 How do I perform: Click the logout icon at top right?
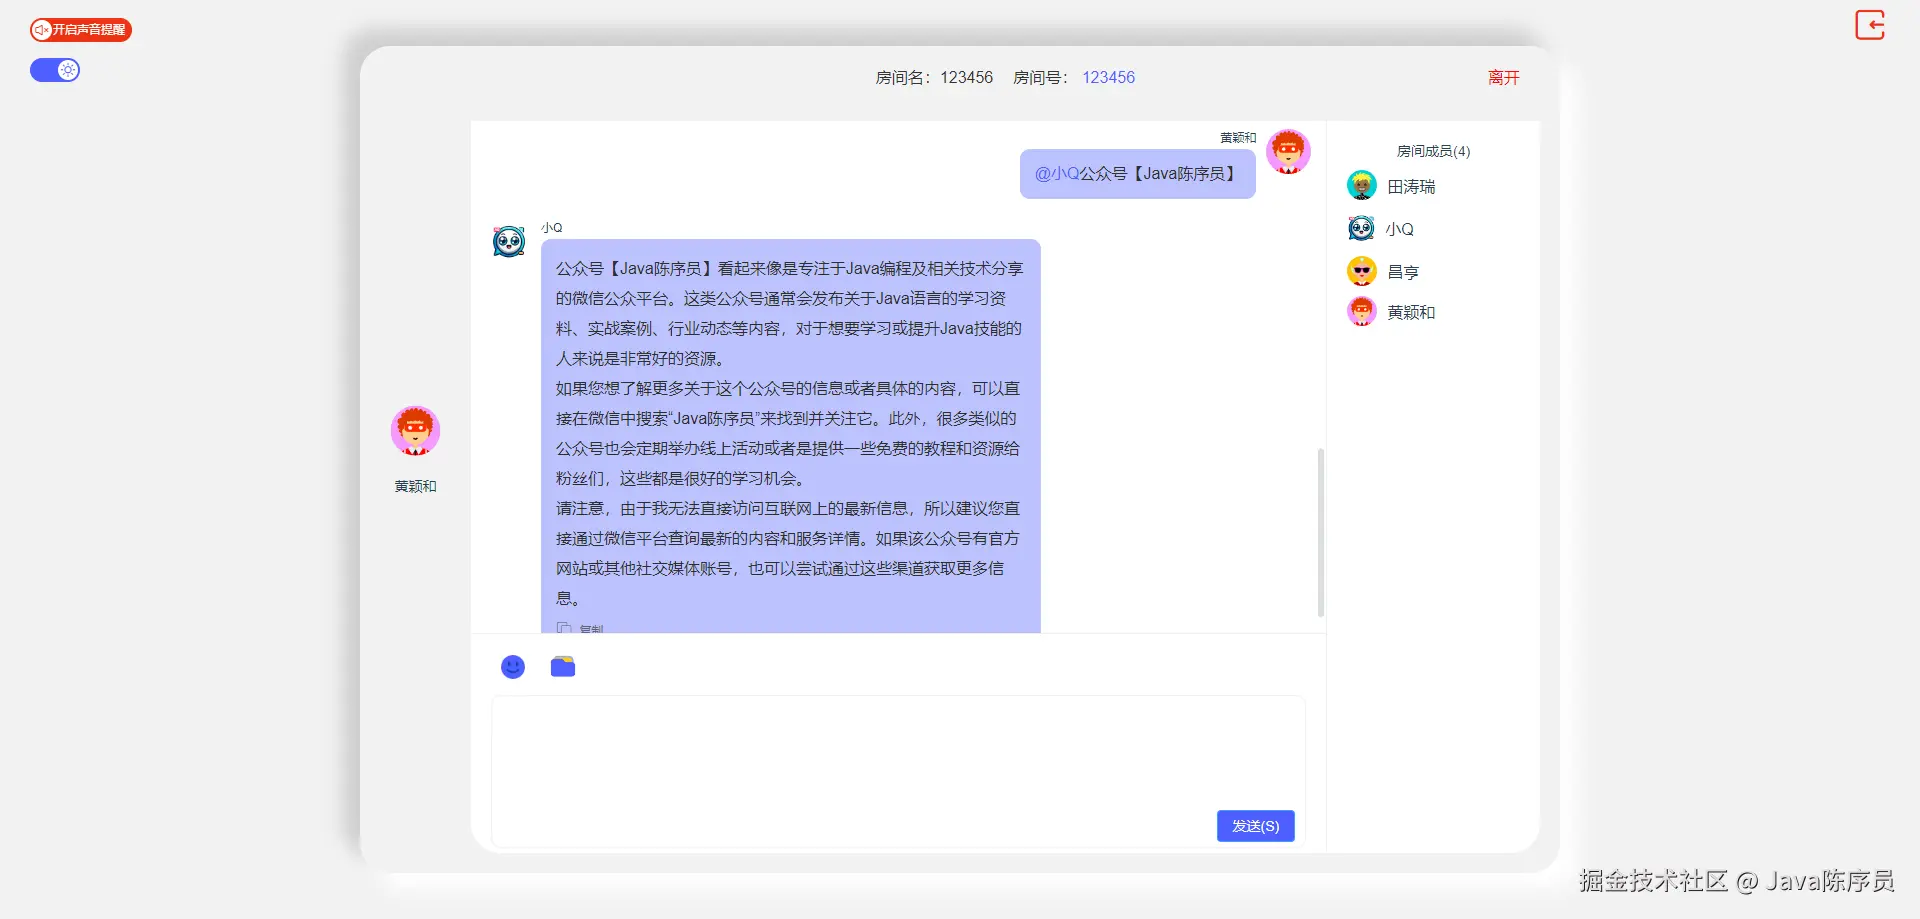[1870, 25]
